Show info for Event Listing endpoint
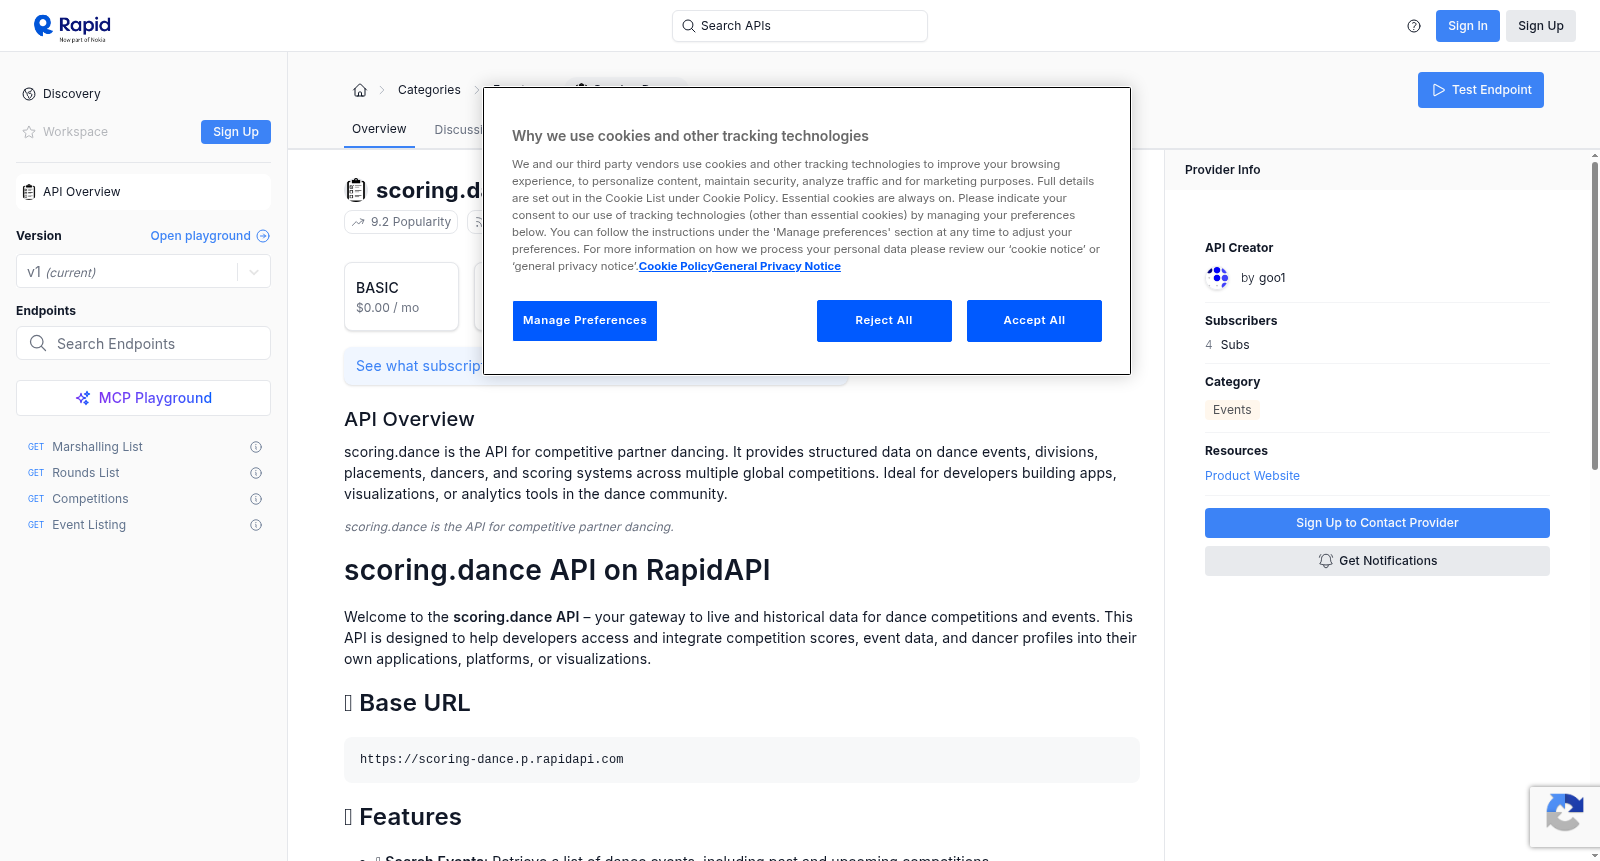Screen dimensions: 1600x861 click(256, 525)
